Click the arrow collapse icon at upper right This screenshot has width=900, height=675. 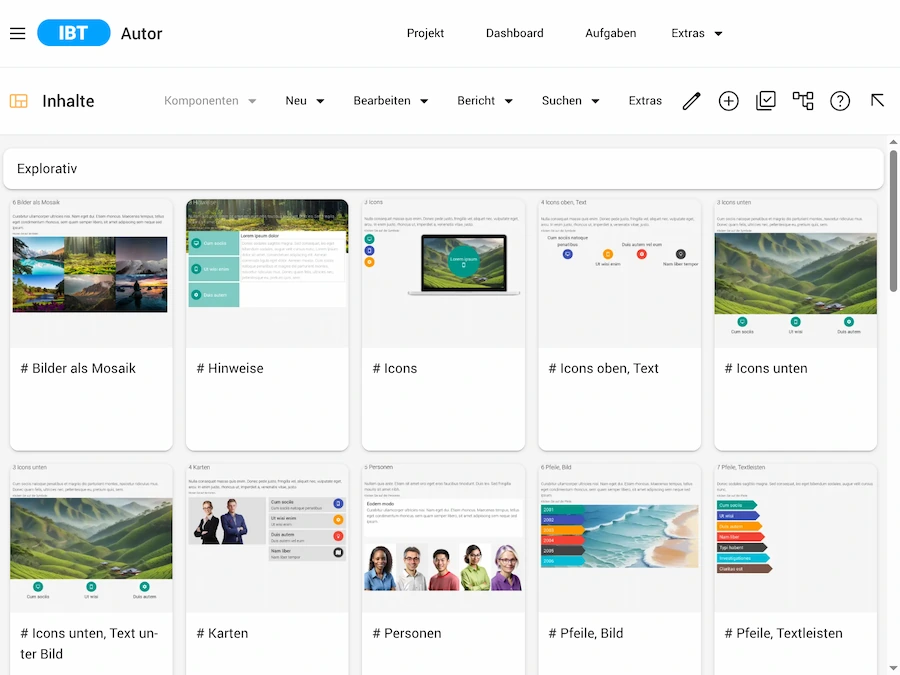tap(877, 101)
